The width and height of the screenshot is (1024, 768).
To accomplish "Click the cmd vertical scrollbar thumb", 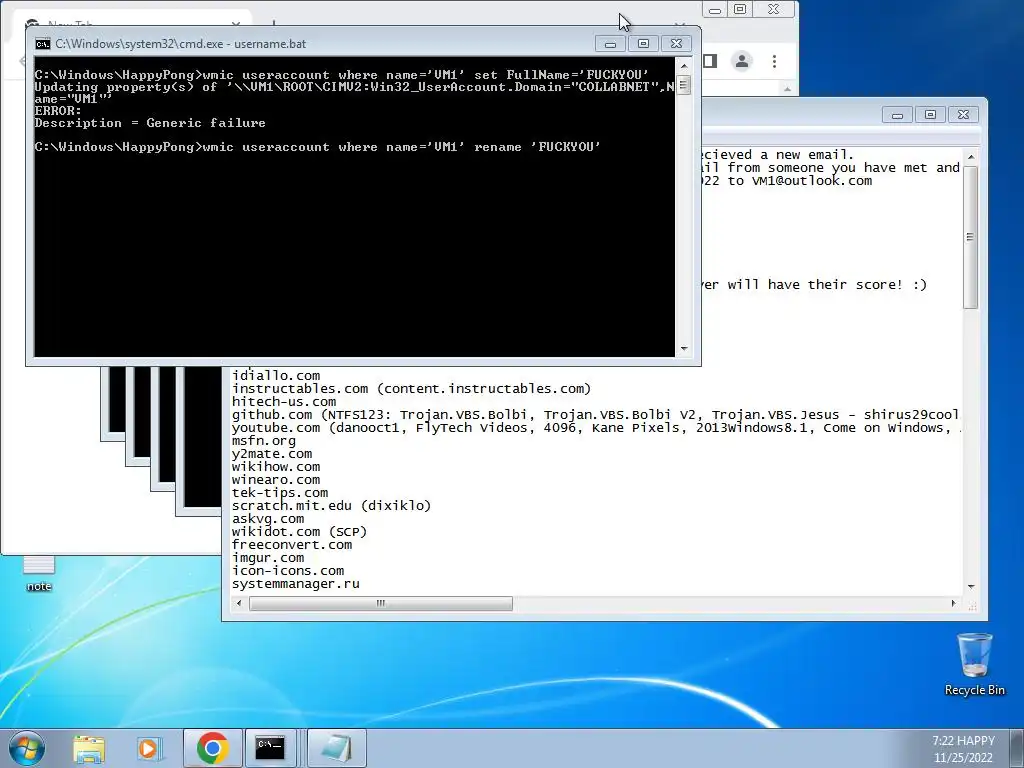I will coord(684,85).
